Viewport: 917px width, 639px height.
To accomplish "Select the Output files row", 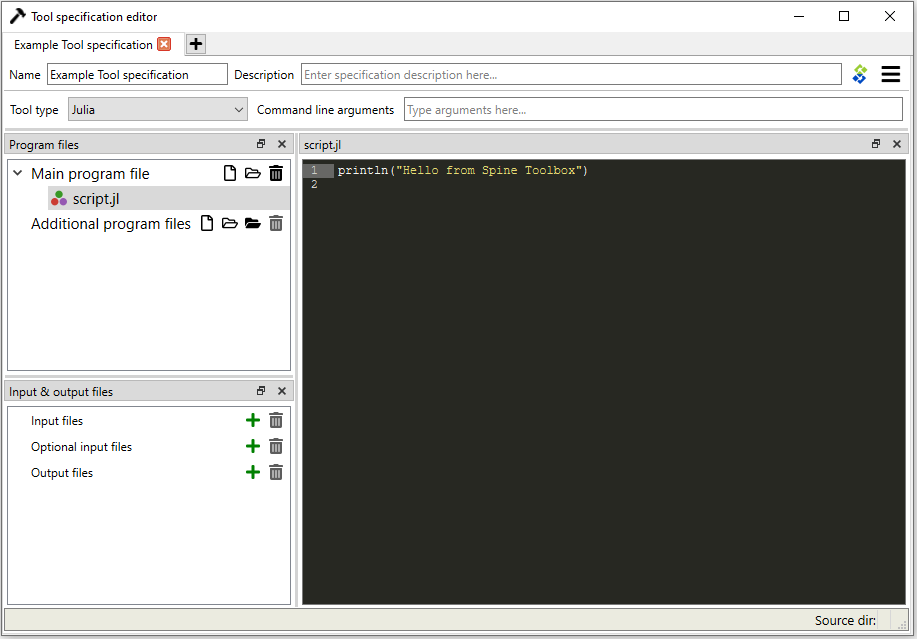I will (x=62, y=472).
